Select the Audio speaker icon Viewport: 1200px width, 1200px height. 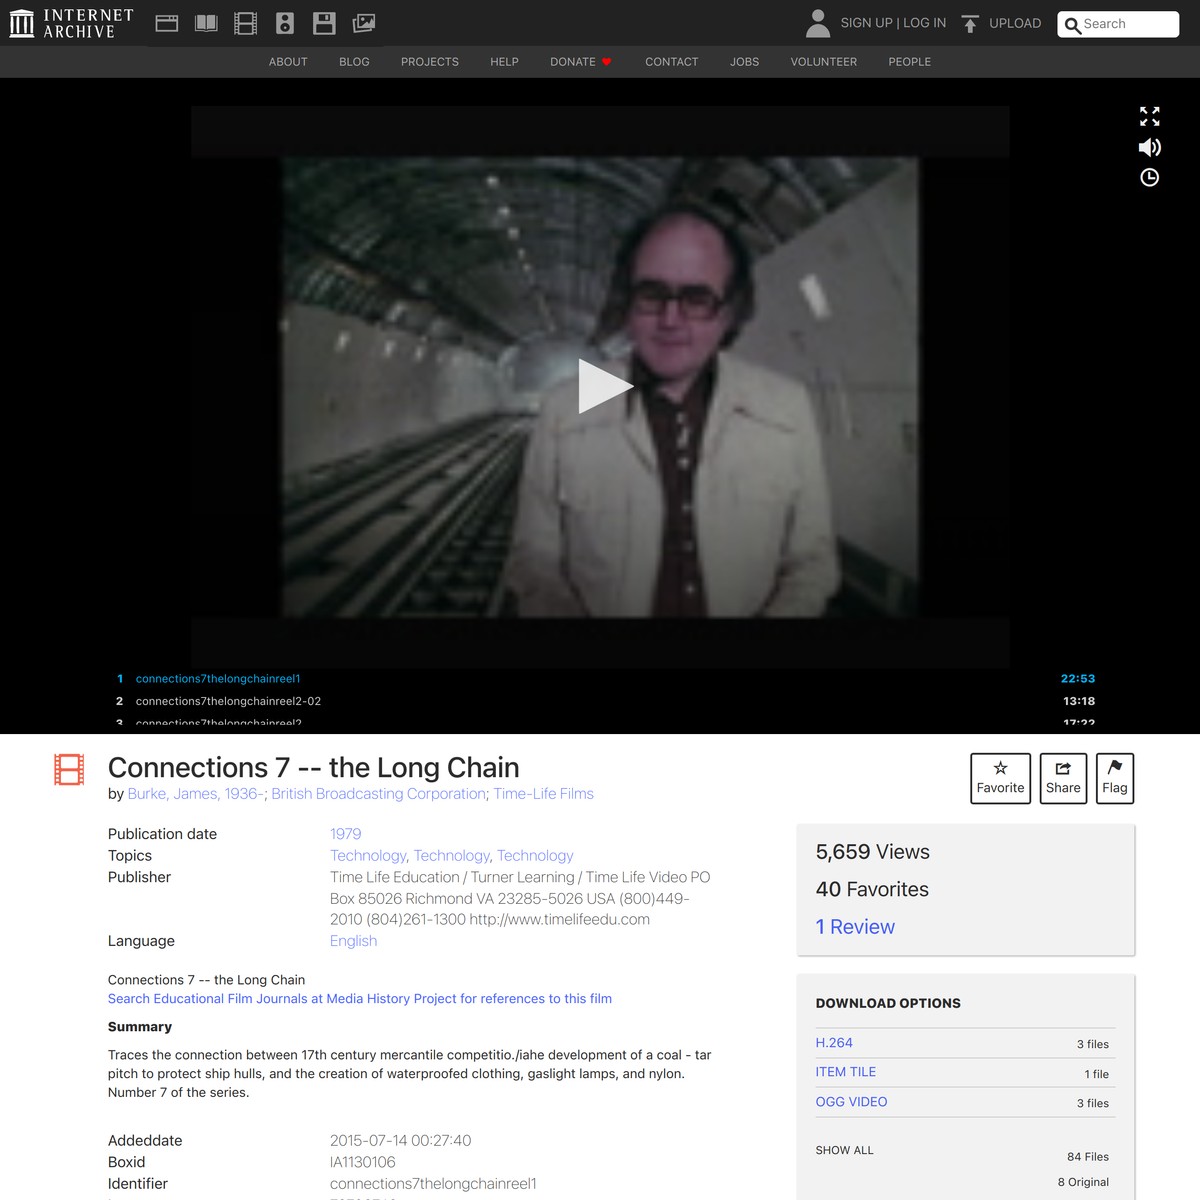(284, 22)
